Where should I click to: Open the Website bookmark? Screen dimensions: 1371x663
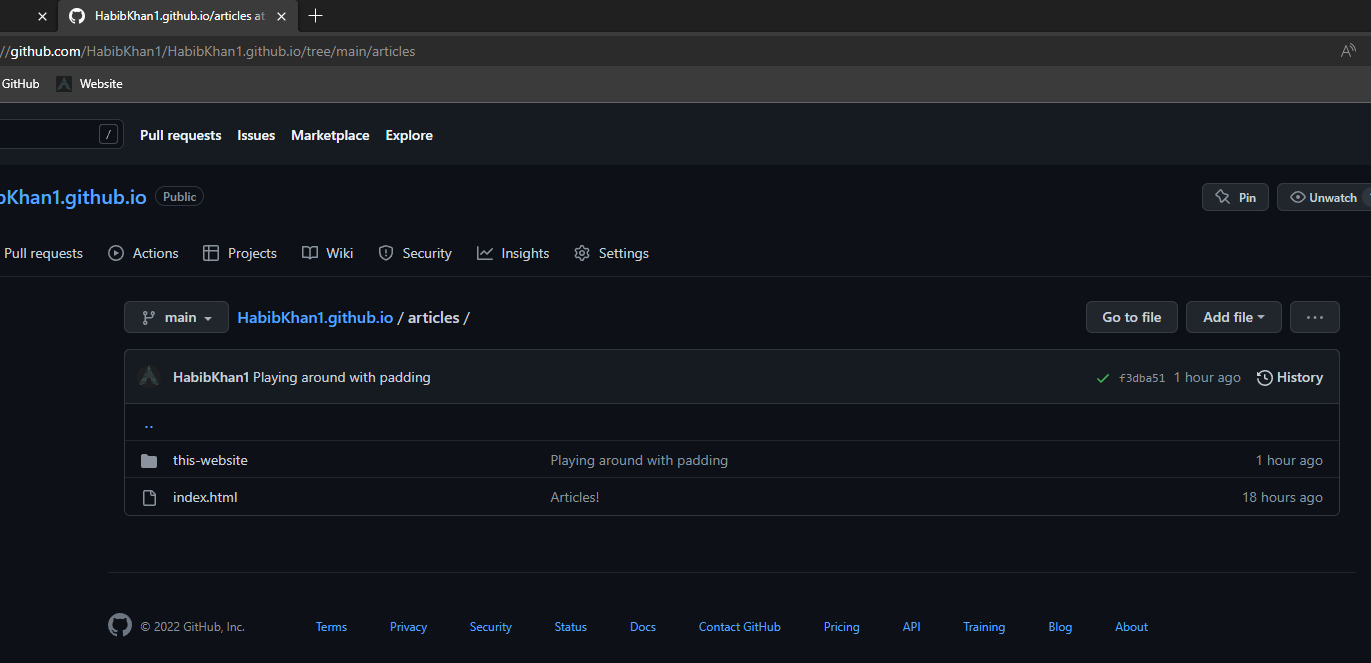(90, 84)
